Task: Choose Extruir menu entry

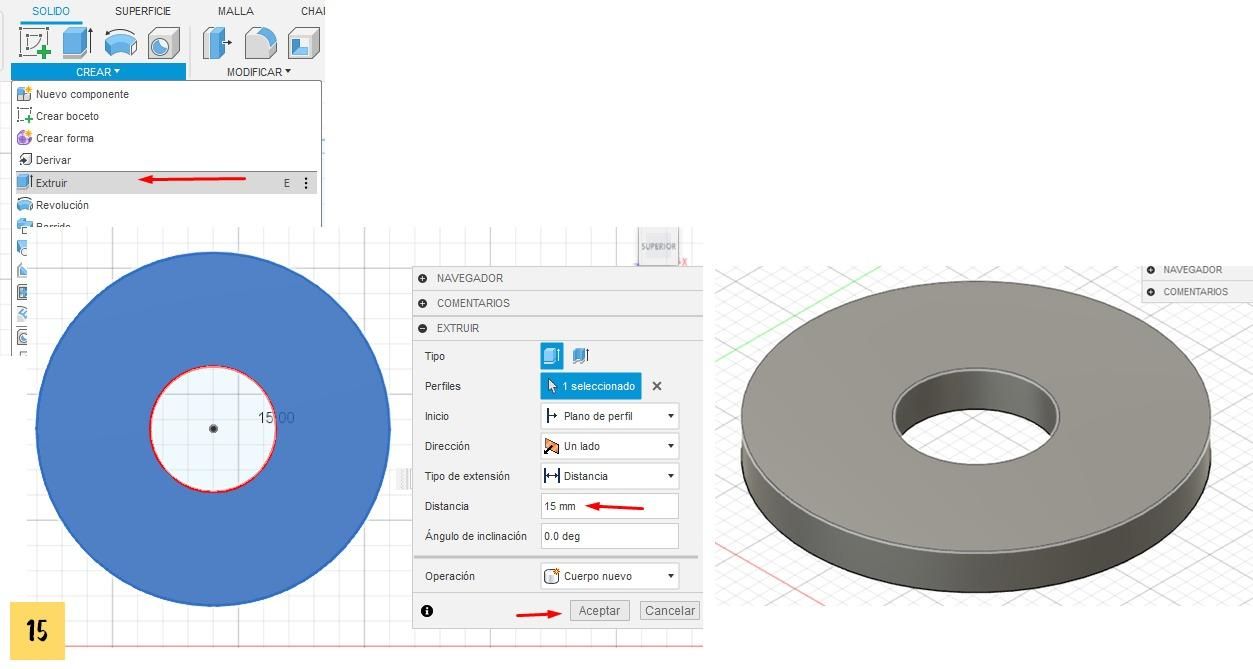Action: [x=166, y=183]
